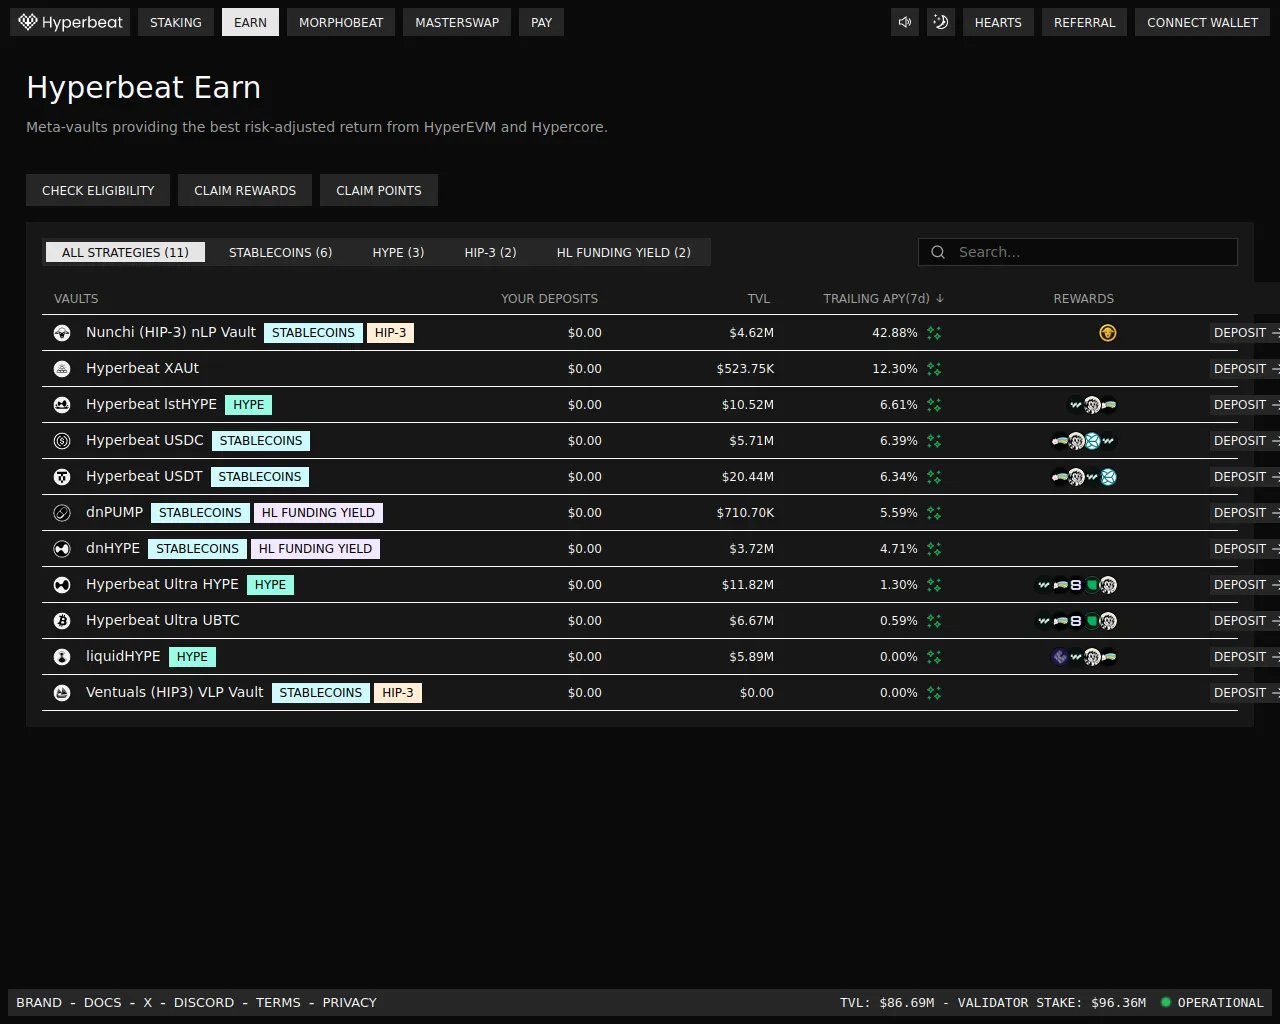
Task: Select the HL Funding Yield (2) filter
Action: tap(623, 252)
